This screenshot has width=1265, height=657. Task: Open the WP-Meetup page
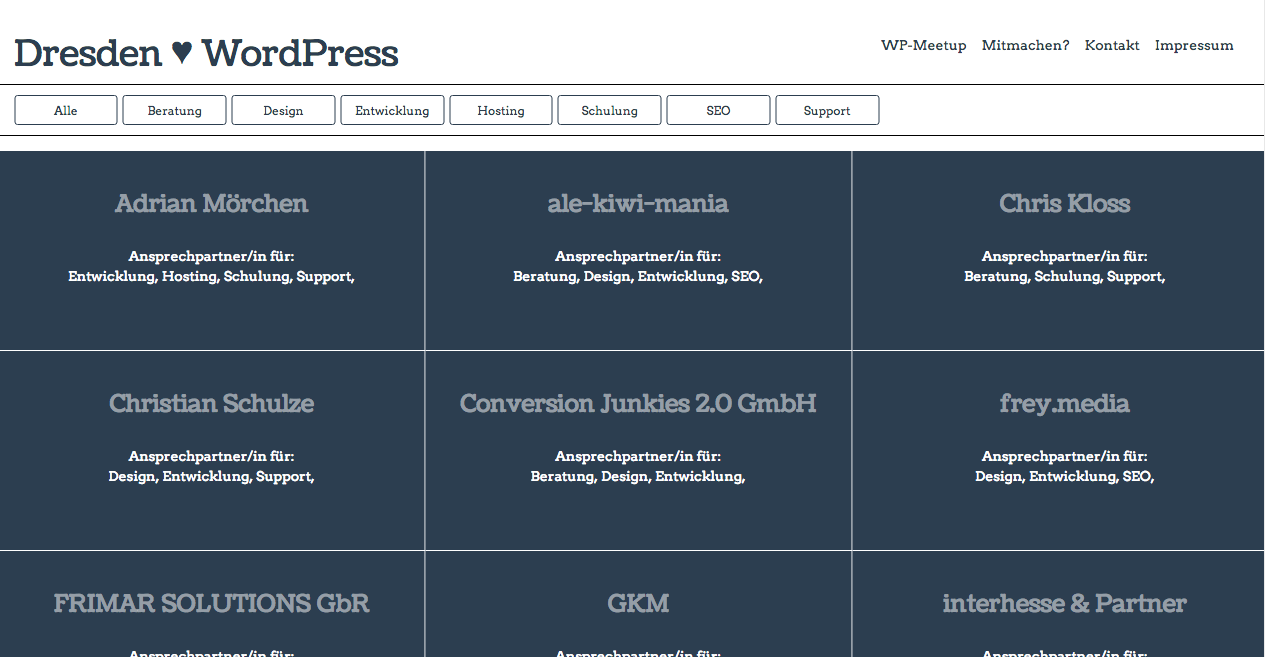[923, 46]
